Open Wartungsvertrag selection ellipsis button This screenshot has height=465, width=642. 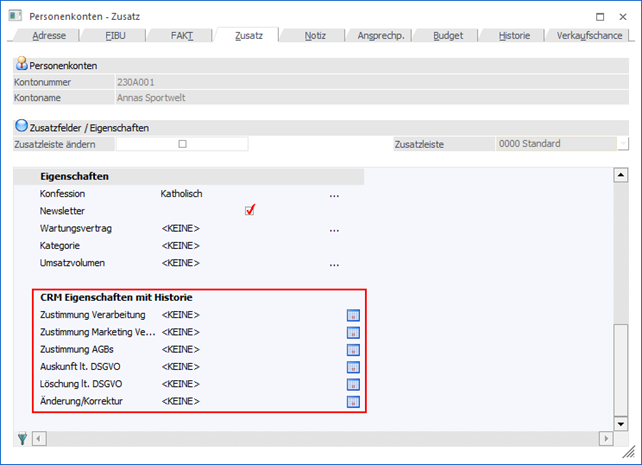[335, 229]
